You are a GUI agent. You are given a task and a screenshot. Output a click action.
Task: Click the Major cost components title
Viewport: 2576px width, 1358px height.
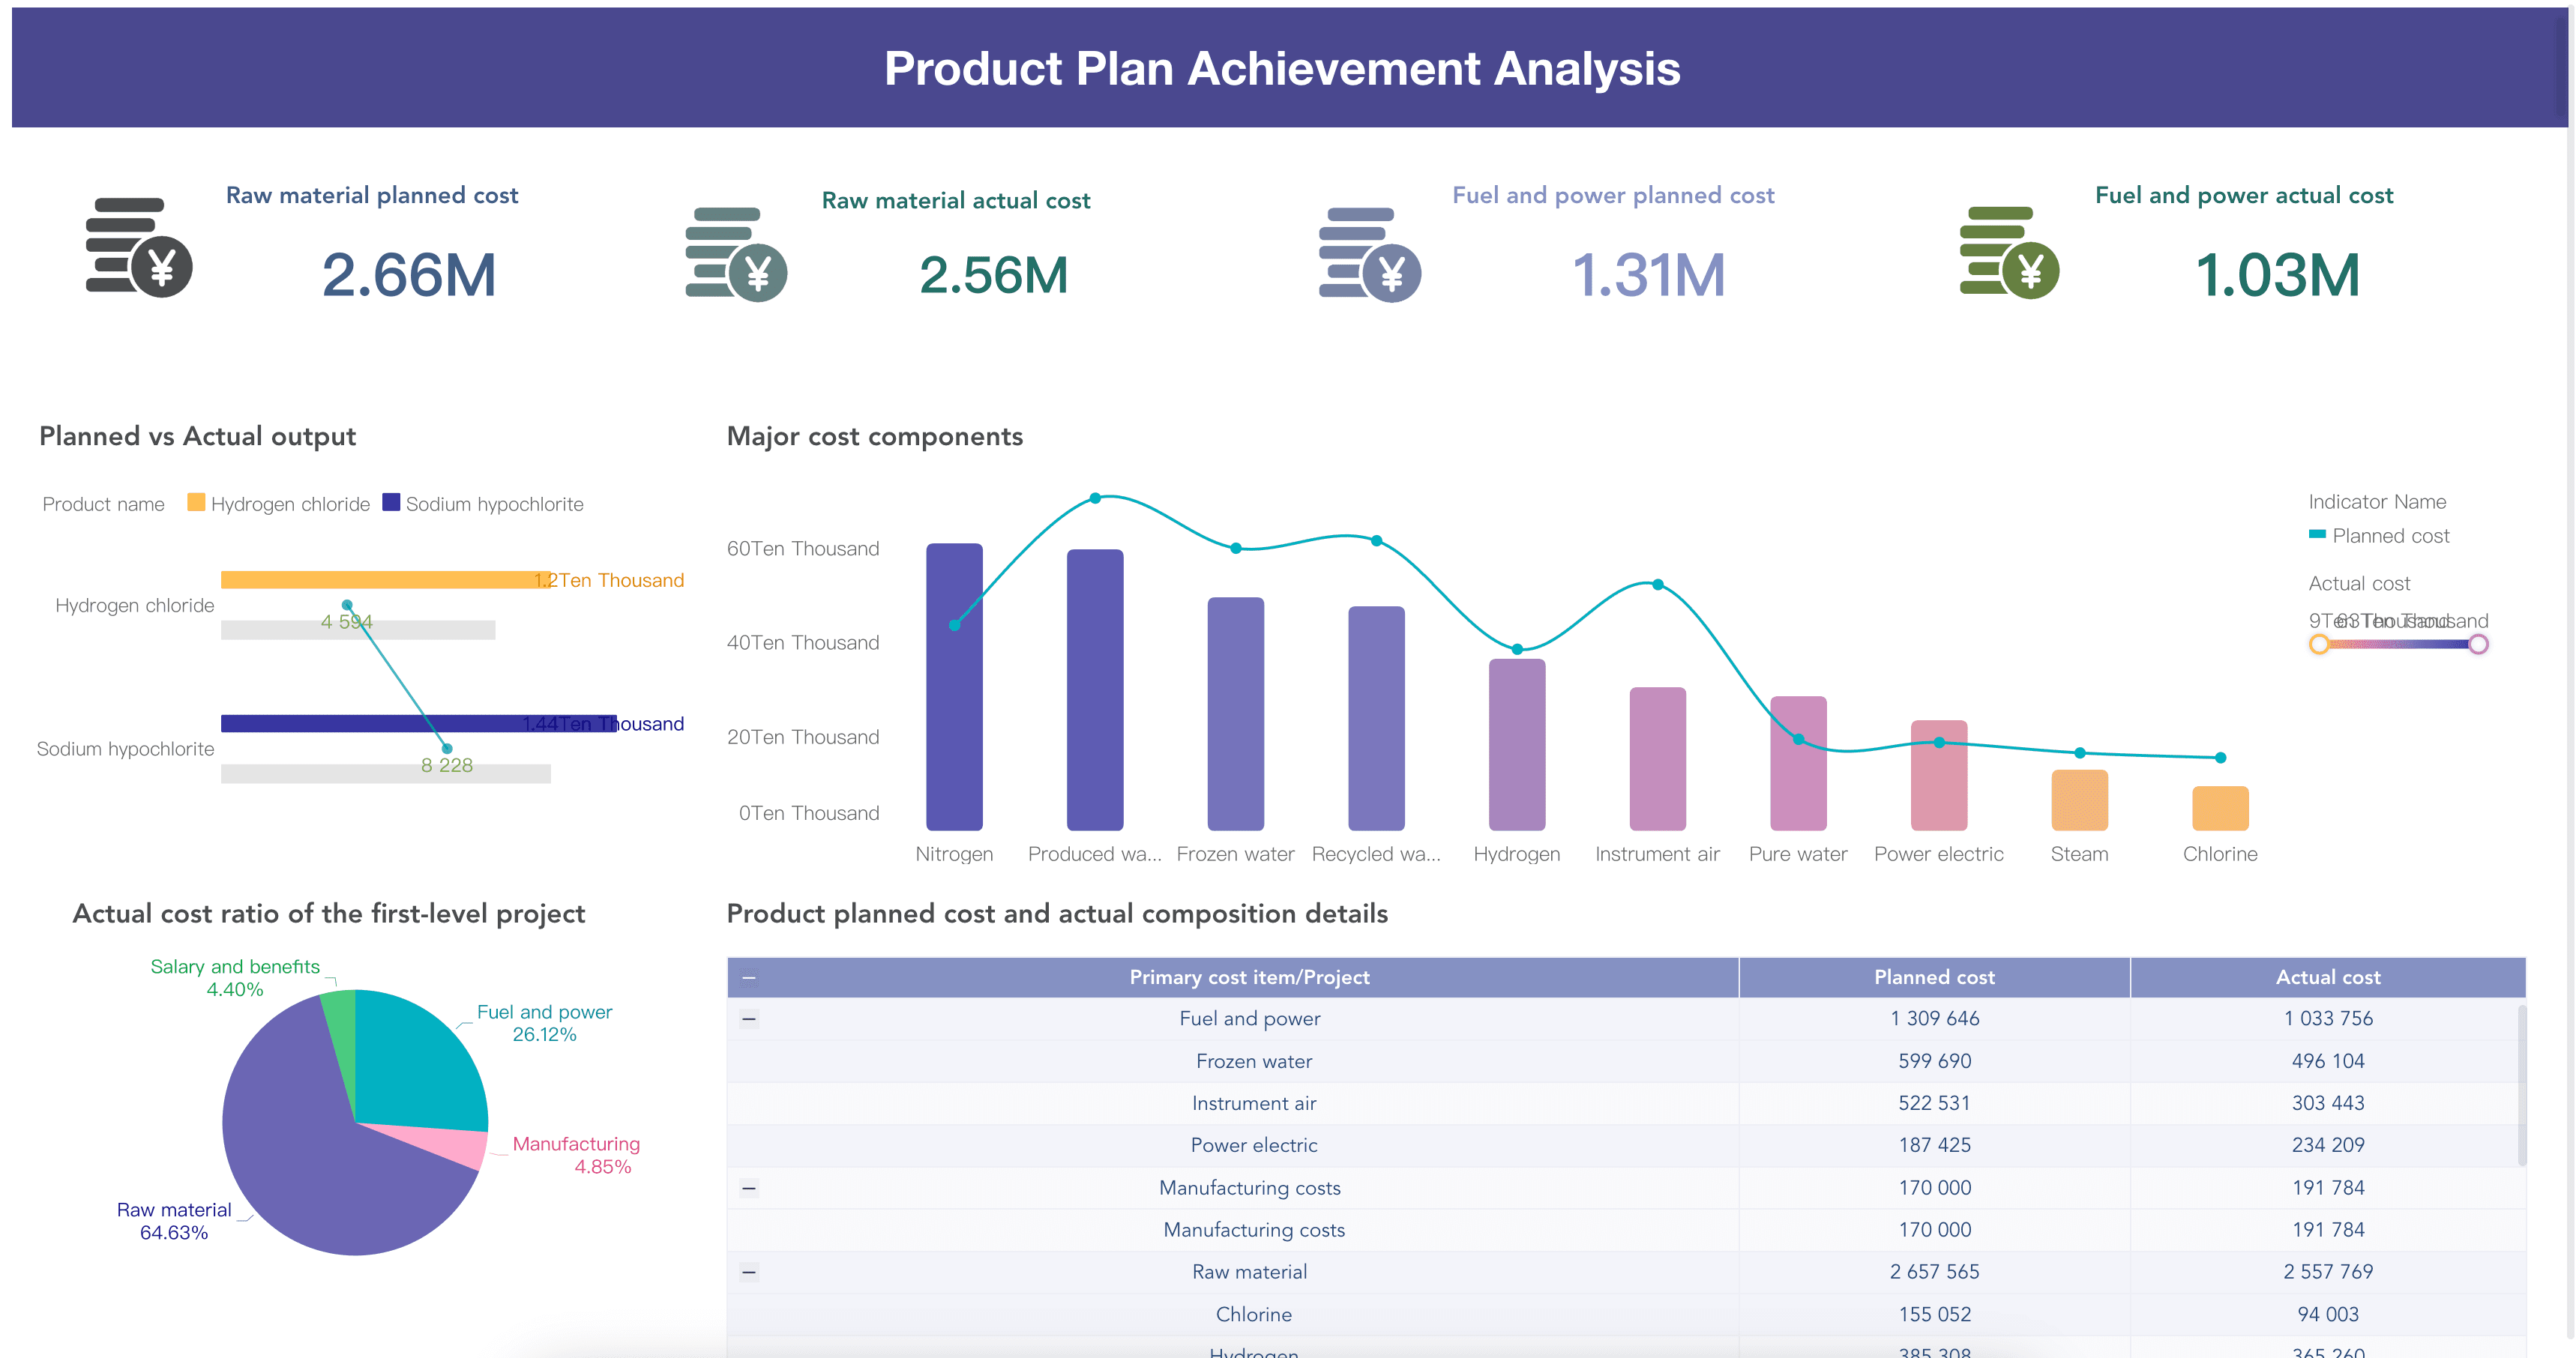(874, 437)
